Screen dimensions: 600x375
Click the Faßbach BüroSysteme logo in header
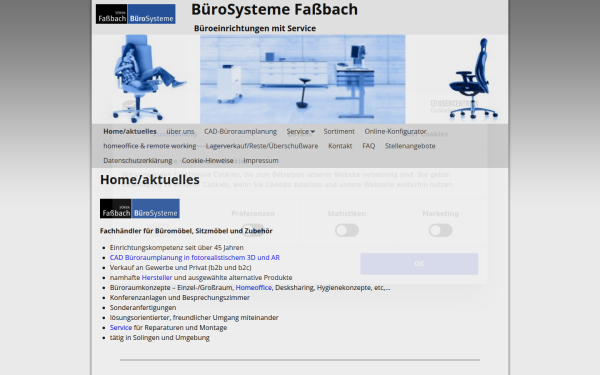click(x=135, y=14)
